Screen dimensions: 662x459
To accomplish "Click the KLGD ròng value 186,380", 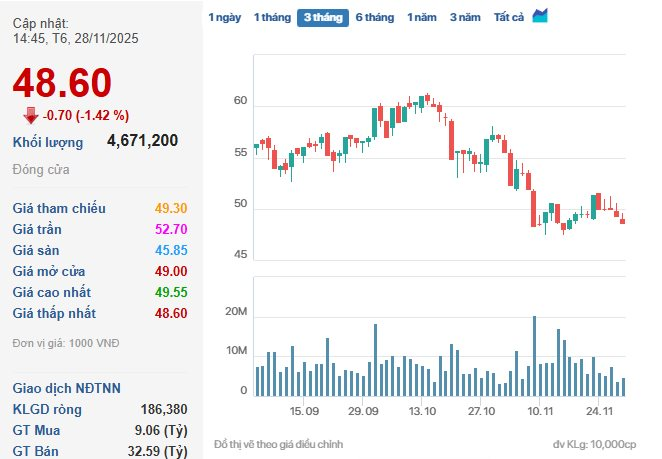I will coord(159,409).
